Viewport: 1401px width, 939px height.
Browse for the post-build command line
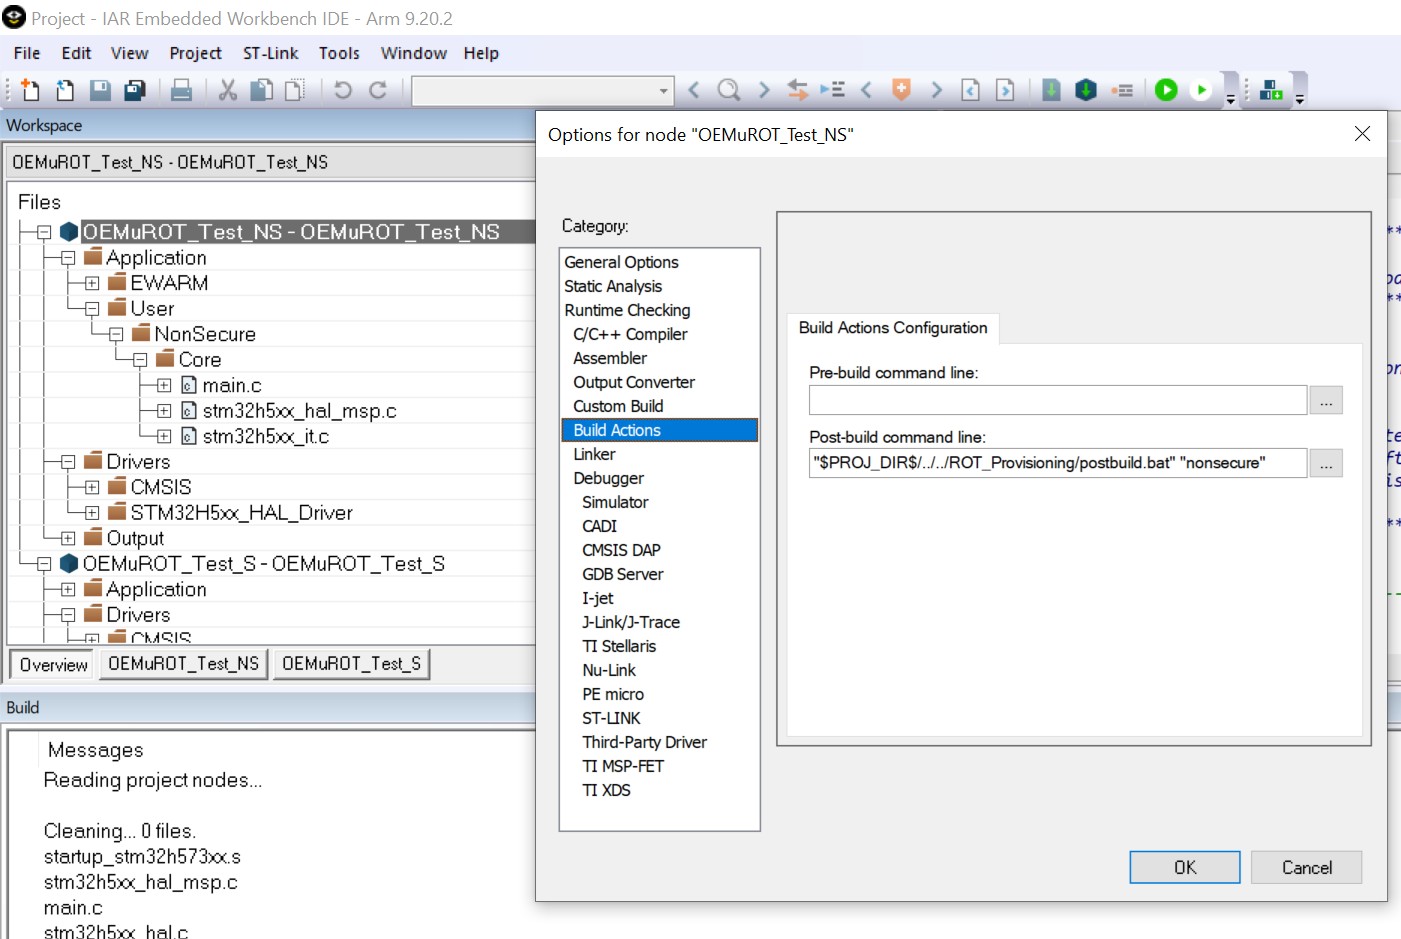click(1326, 463)
